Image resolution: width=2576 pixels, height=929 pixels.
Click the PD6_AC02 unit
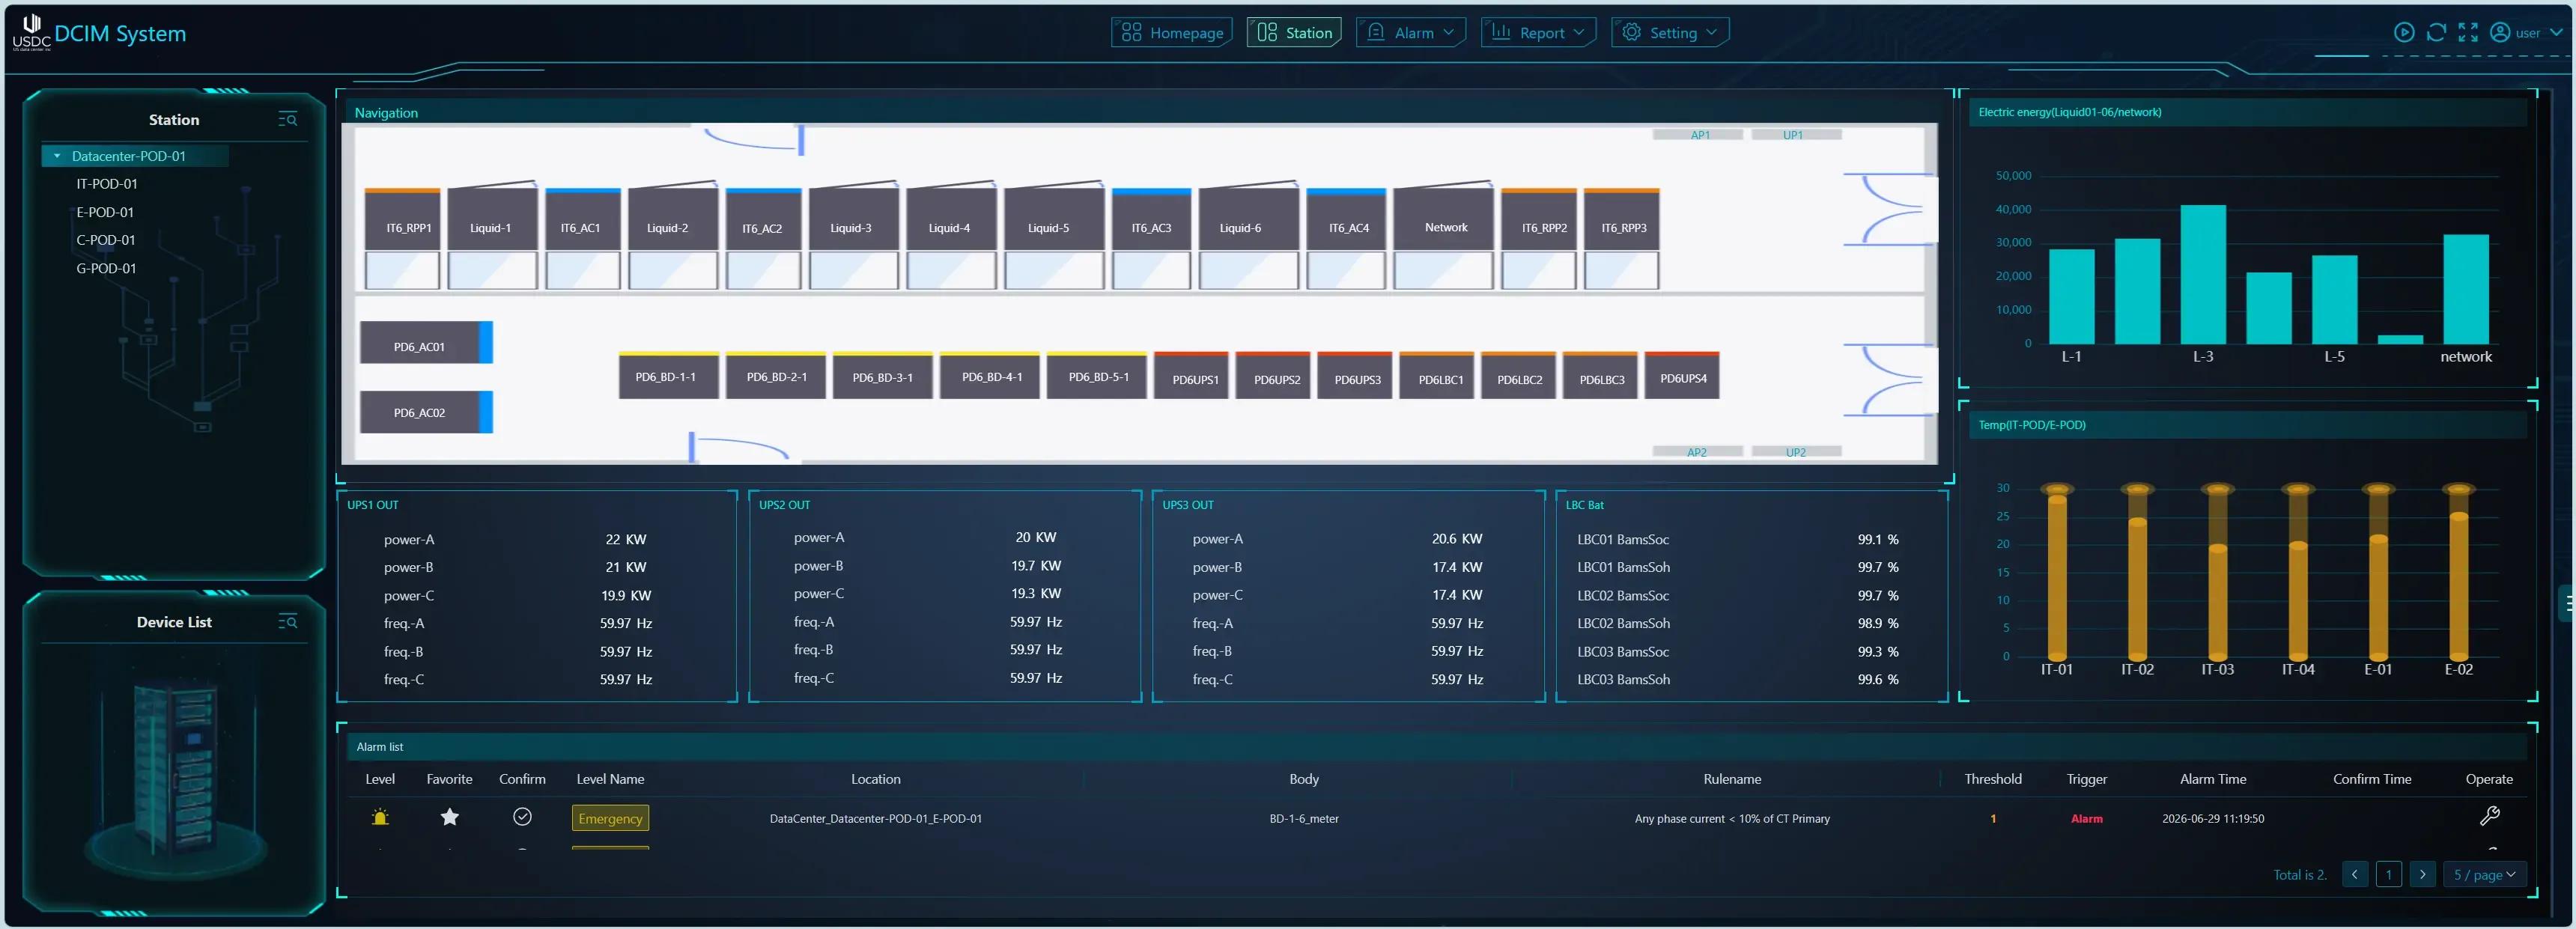click(x=426, y=412)
